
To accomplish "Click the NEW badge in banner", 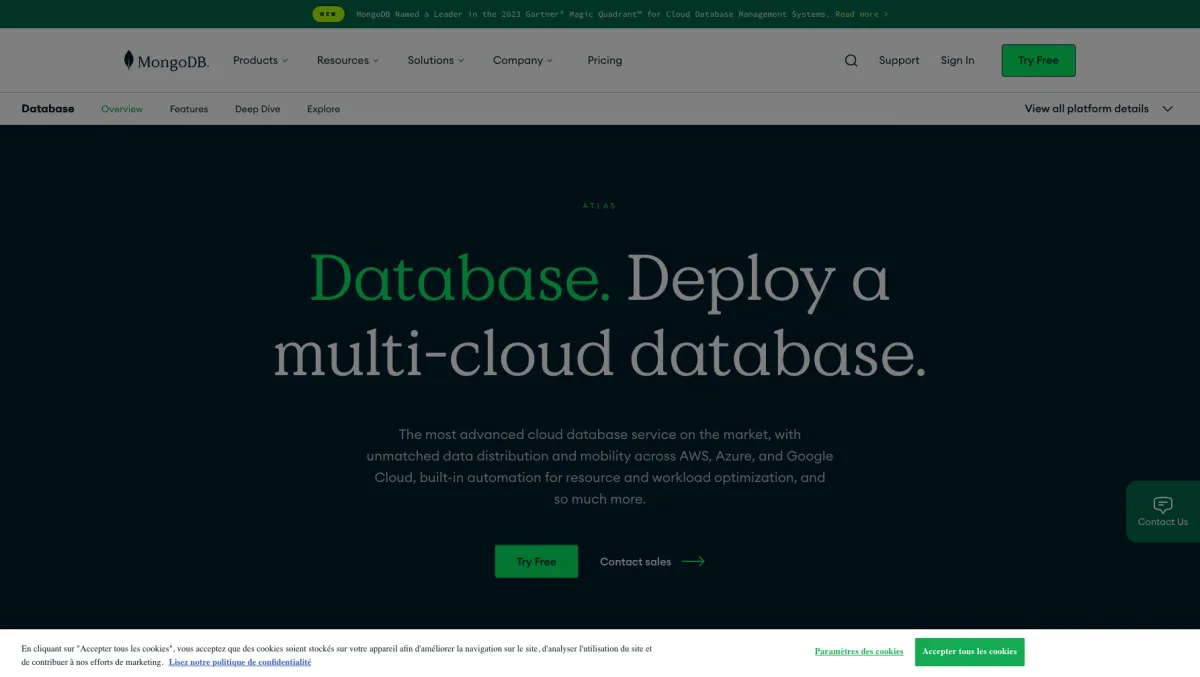I will point(328,14).
